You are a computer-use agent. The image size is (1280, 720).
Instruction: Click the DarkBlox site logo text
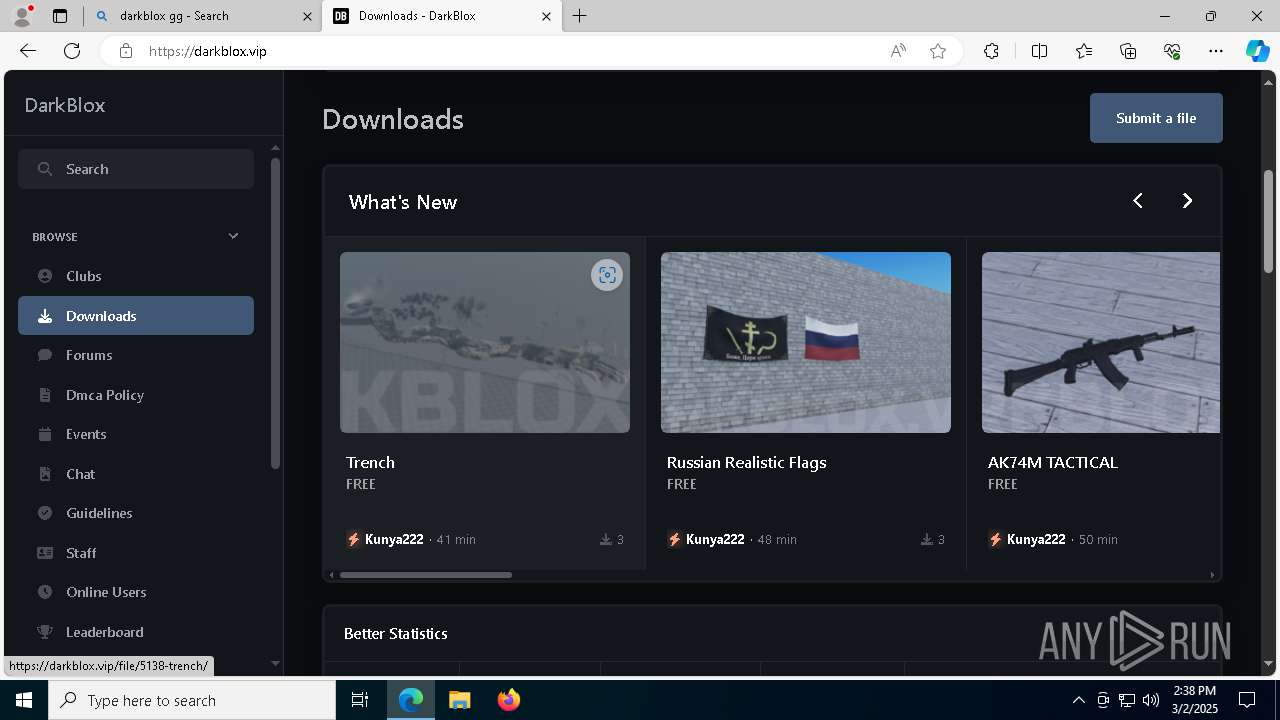65,105
